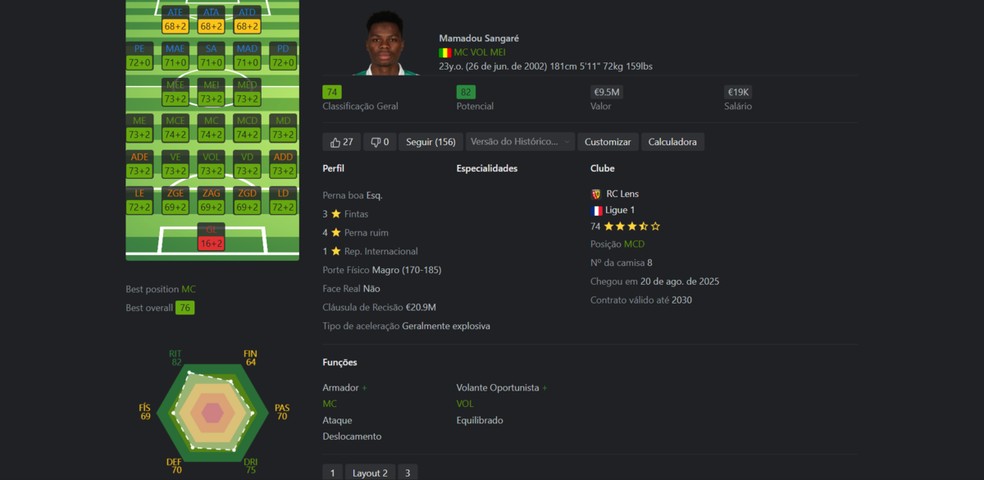This screenshot has height=480, width=984.
Task: Open the Customizar button
Action: click(607, 142)
